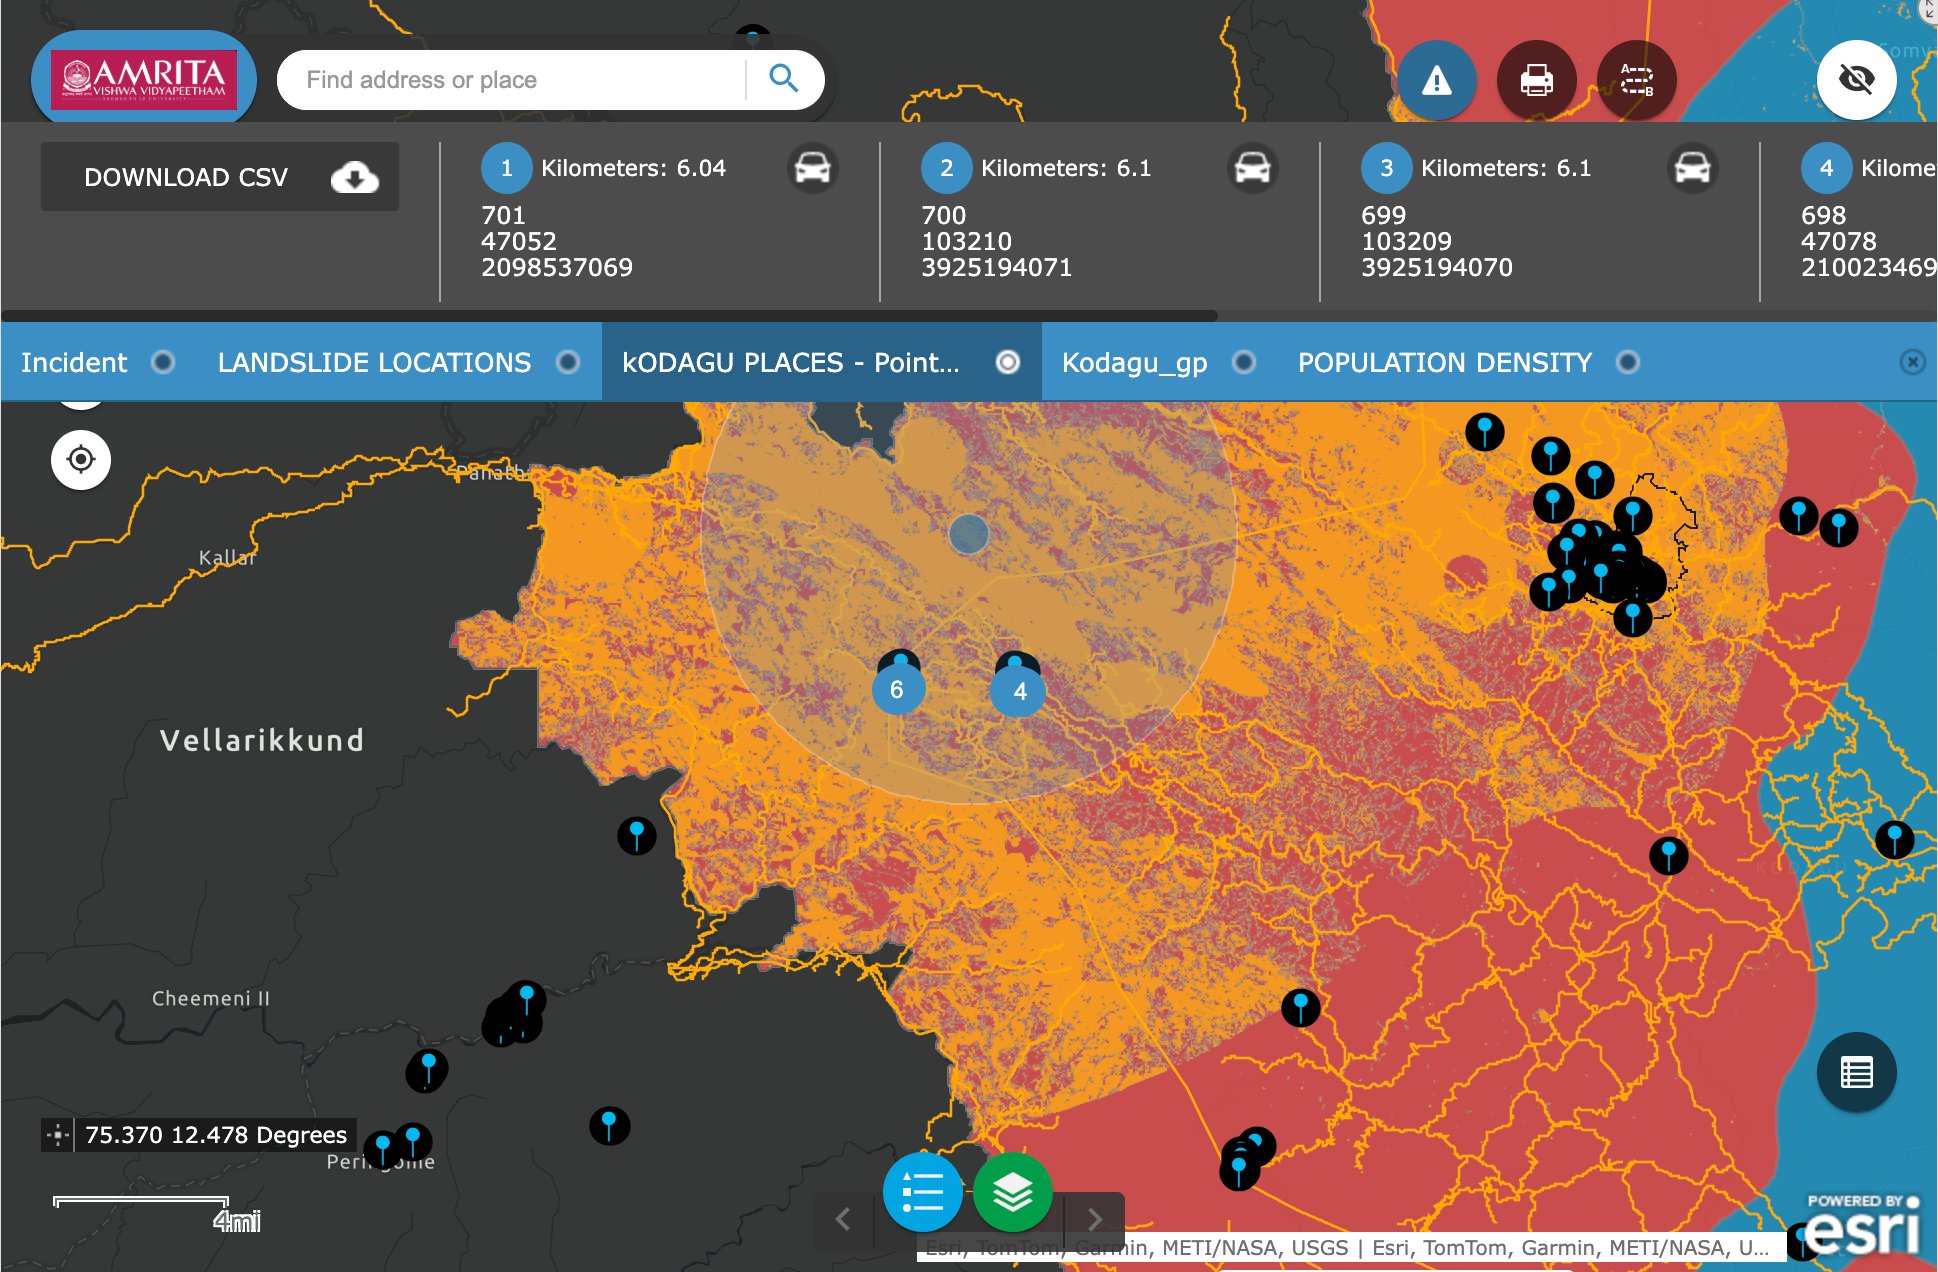The height and width of the screenshot is (1272, 1938).
Task: Click the car icon for result 1
Action: click(x=812, y=168)
